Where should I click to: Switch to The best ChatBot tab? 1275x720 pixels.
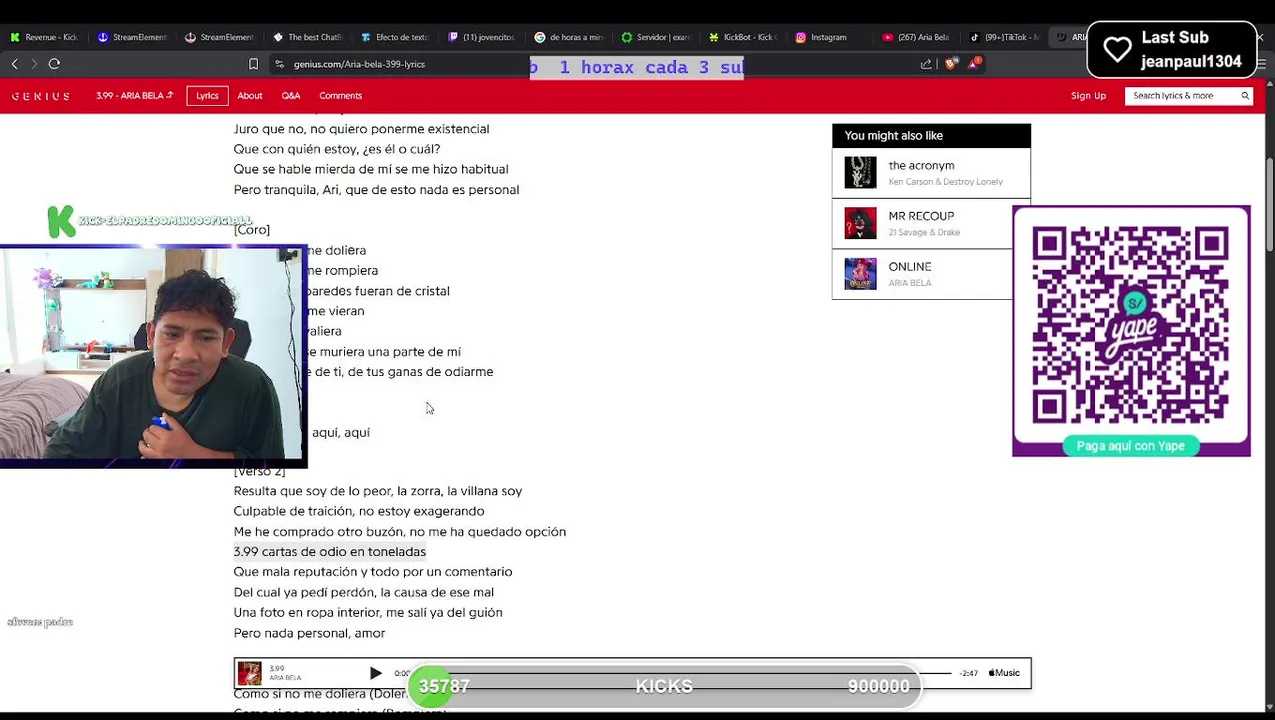[x=307, y=37]
